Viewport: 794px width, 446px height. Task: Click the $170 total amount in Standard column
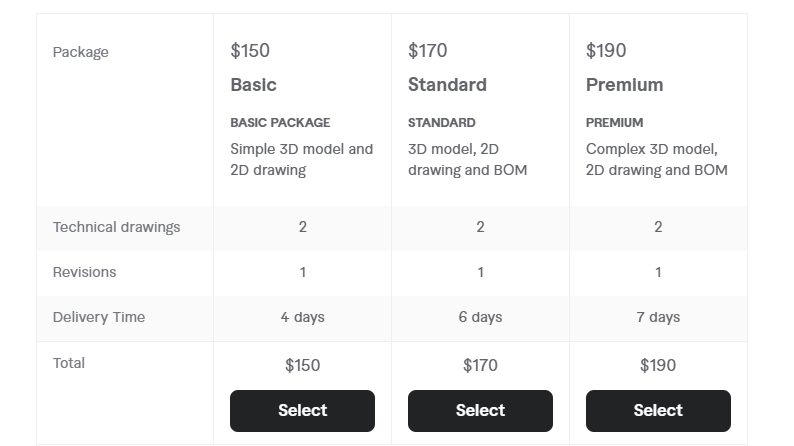(480, 366)
